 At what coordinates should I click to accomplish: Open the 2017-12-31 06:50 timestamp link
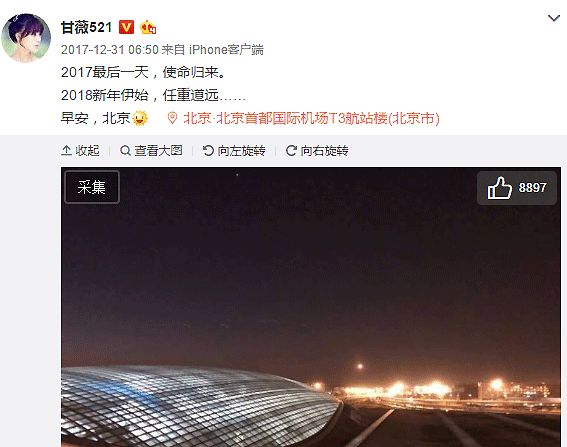click(110, 50)
